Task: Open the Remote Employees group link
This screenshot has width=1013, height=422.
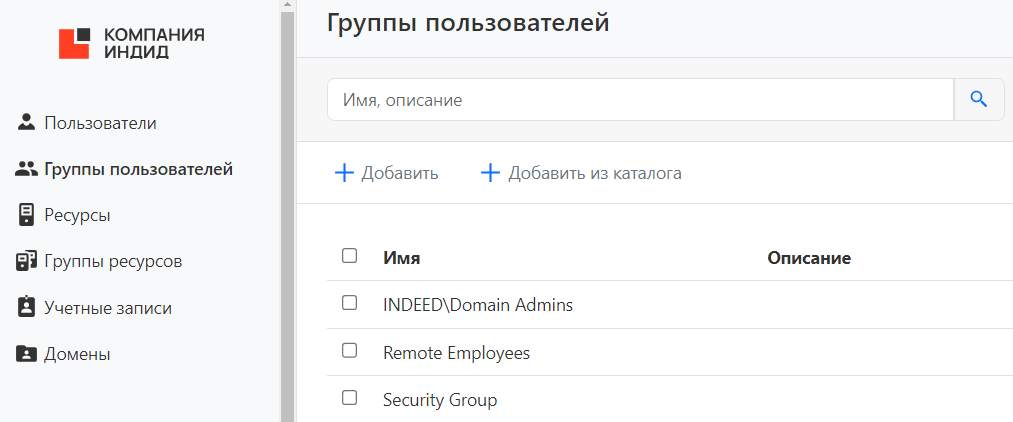Action: 456,353
